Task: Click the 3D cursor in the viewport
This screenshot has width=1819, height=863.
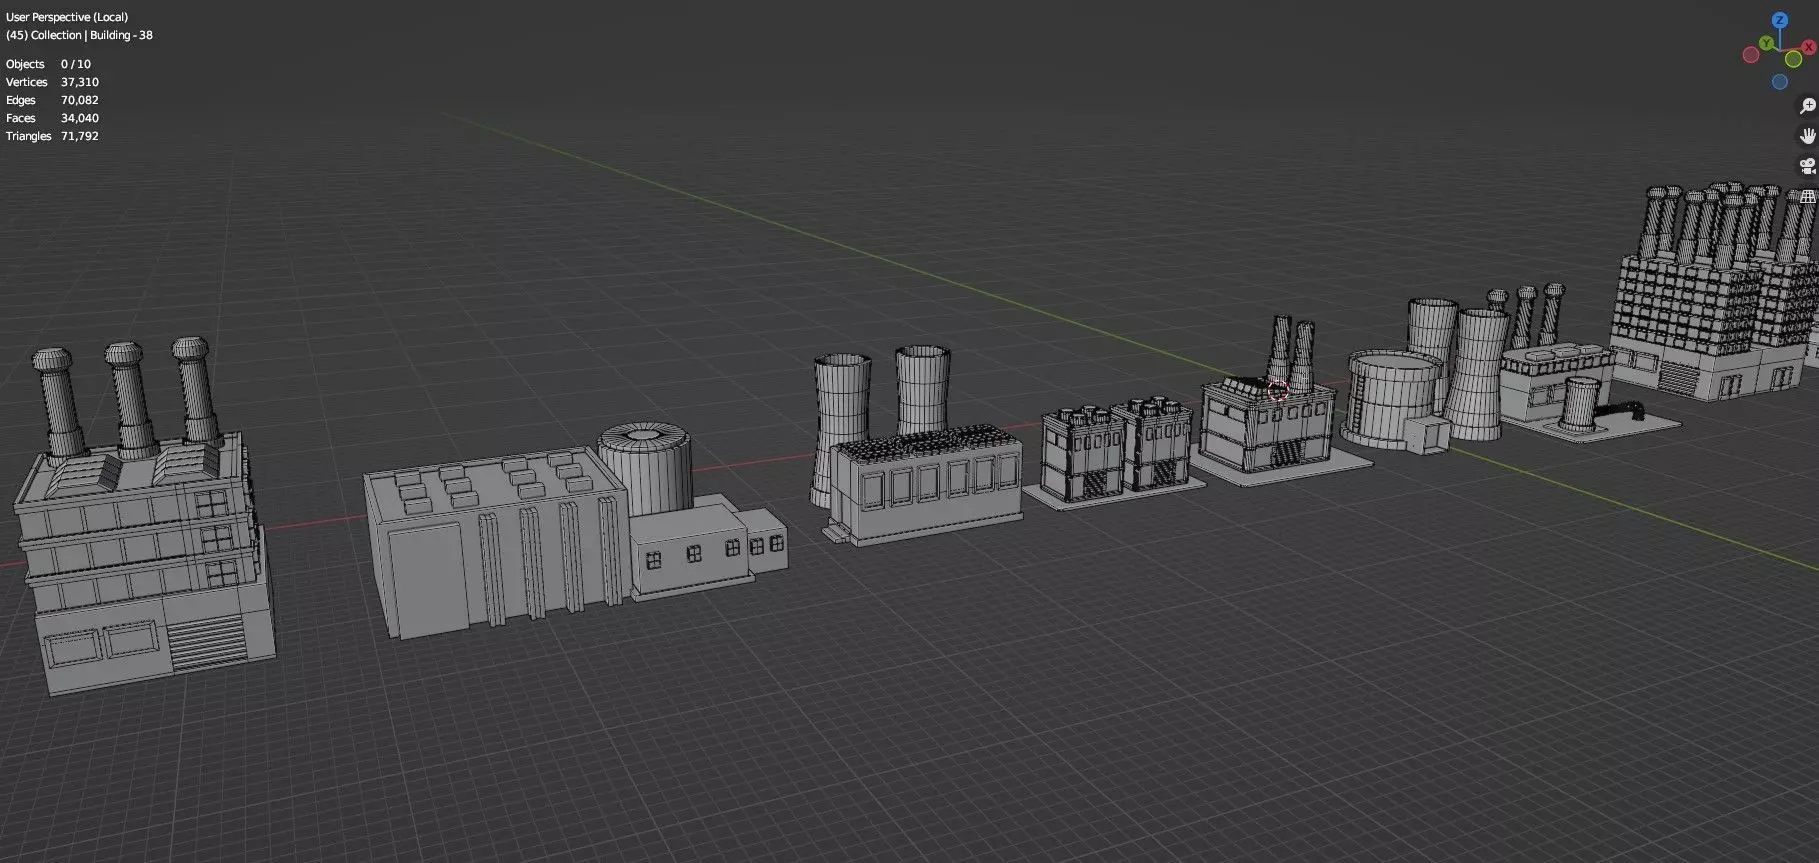Action: (x=1278, y=390)
